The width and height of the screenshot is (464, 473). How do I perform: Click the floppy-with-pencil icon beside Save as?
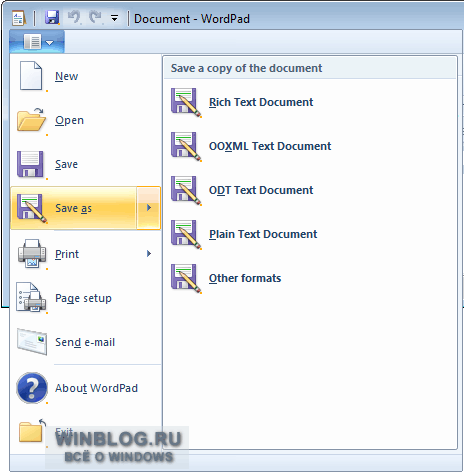coord(32,208)
